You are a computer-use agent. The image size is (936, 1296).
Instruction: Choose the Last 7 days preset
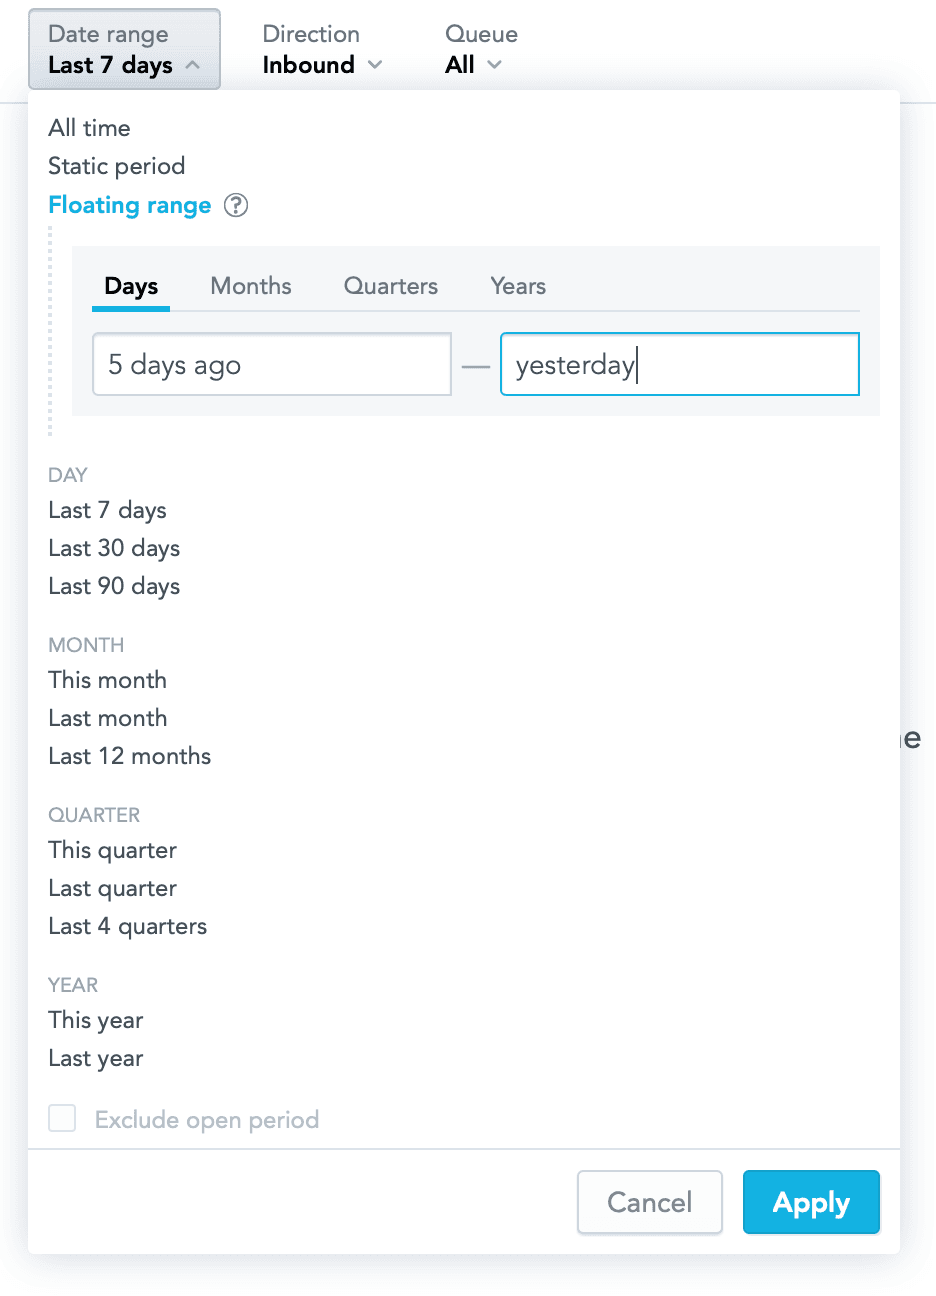tap(107, 510)
